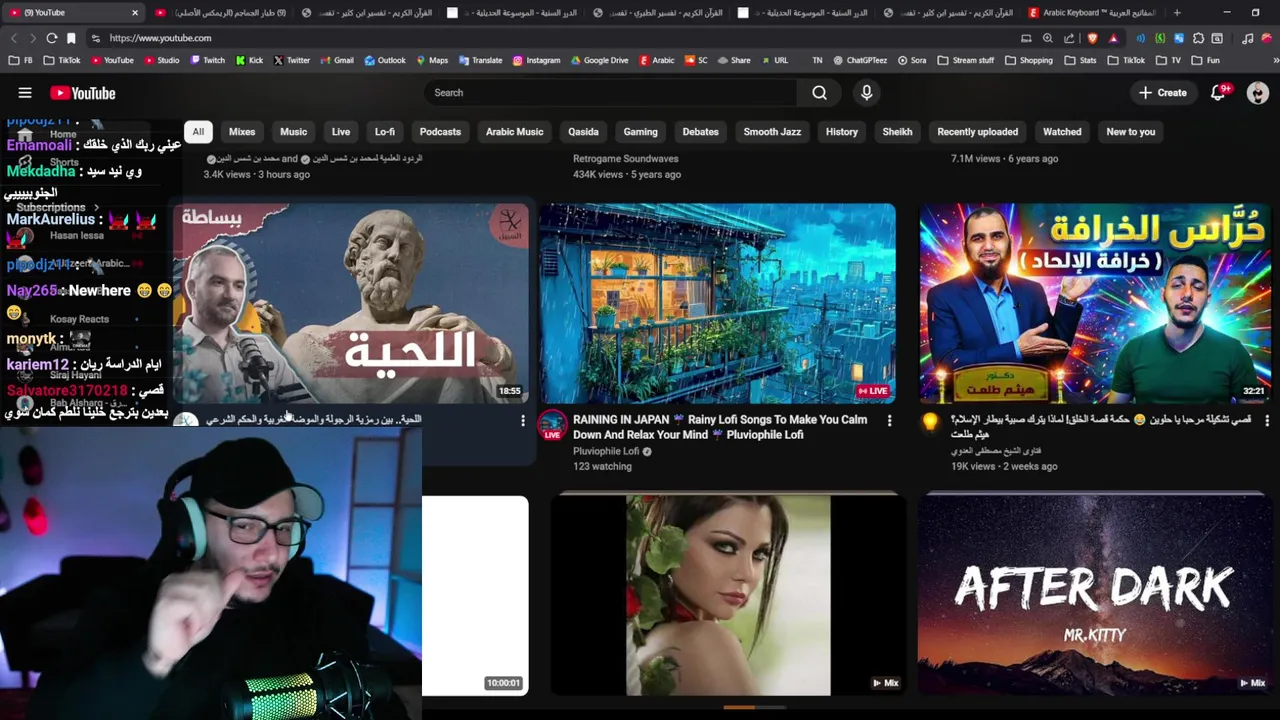Open the Instagram bookmark
This screenshot has height=720, width=1280.
click(536, 60)
